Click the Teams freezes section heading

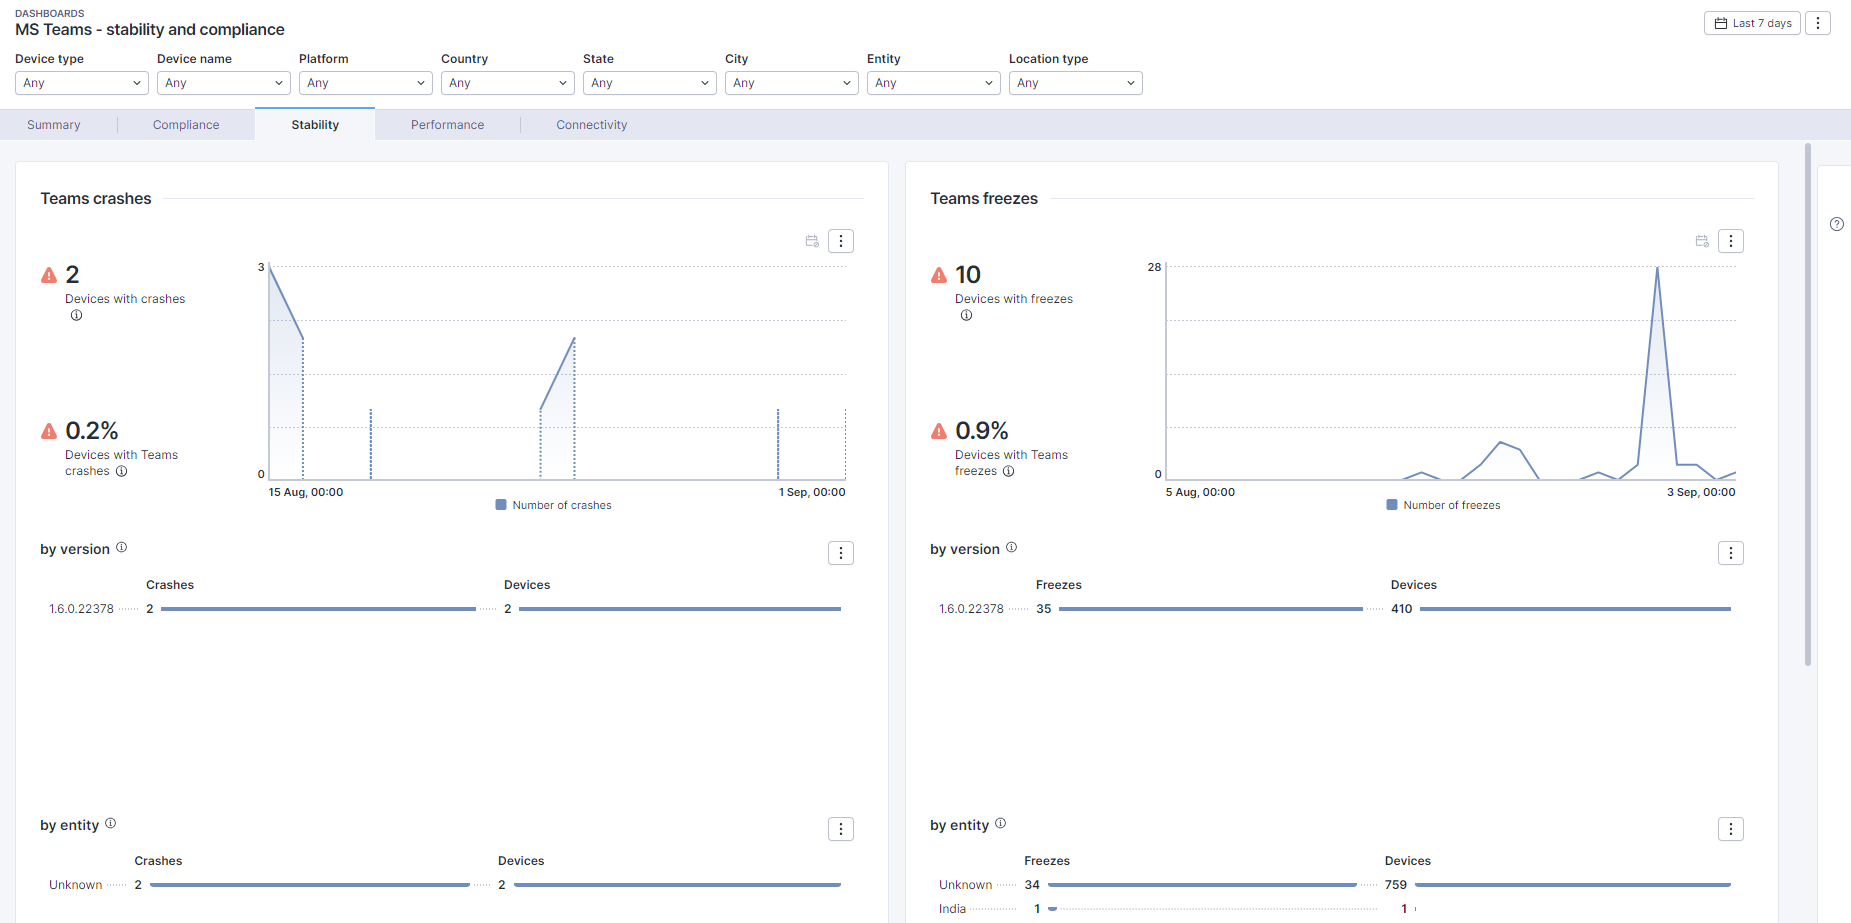click(x=984, y=199)
